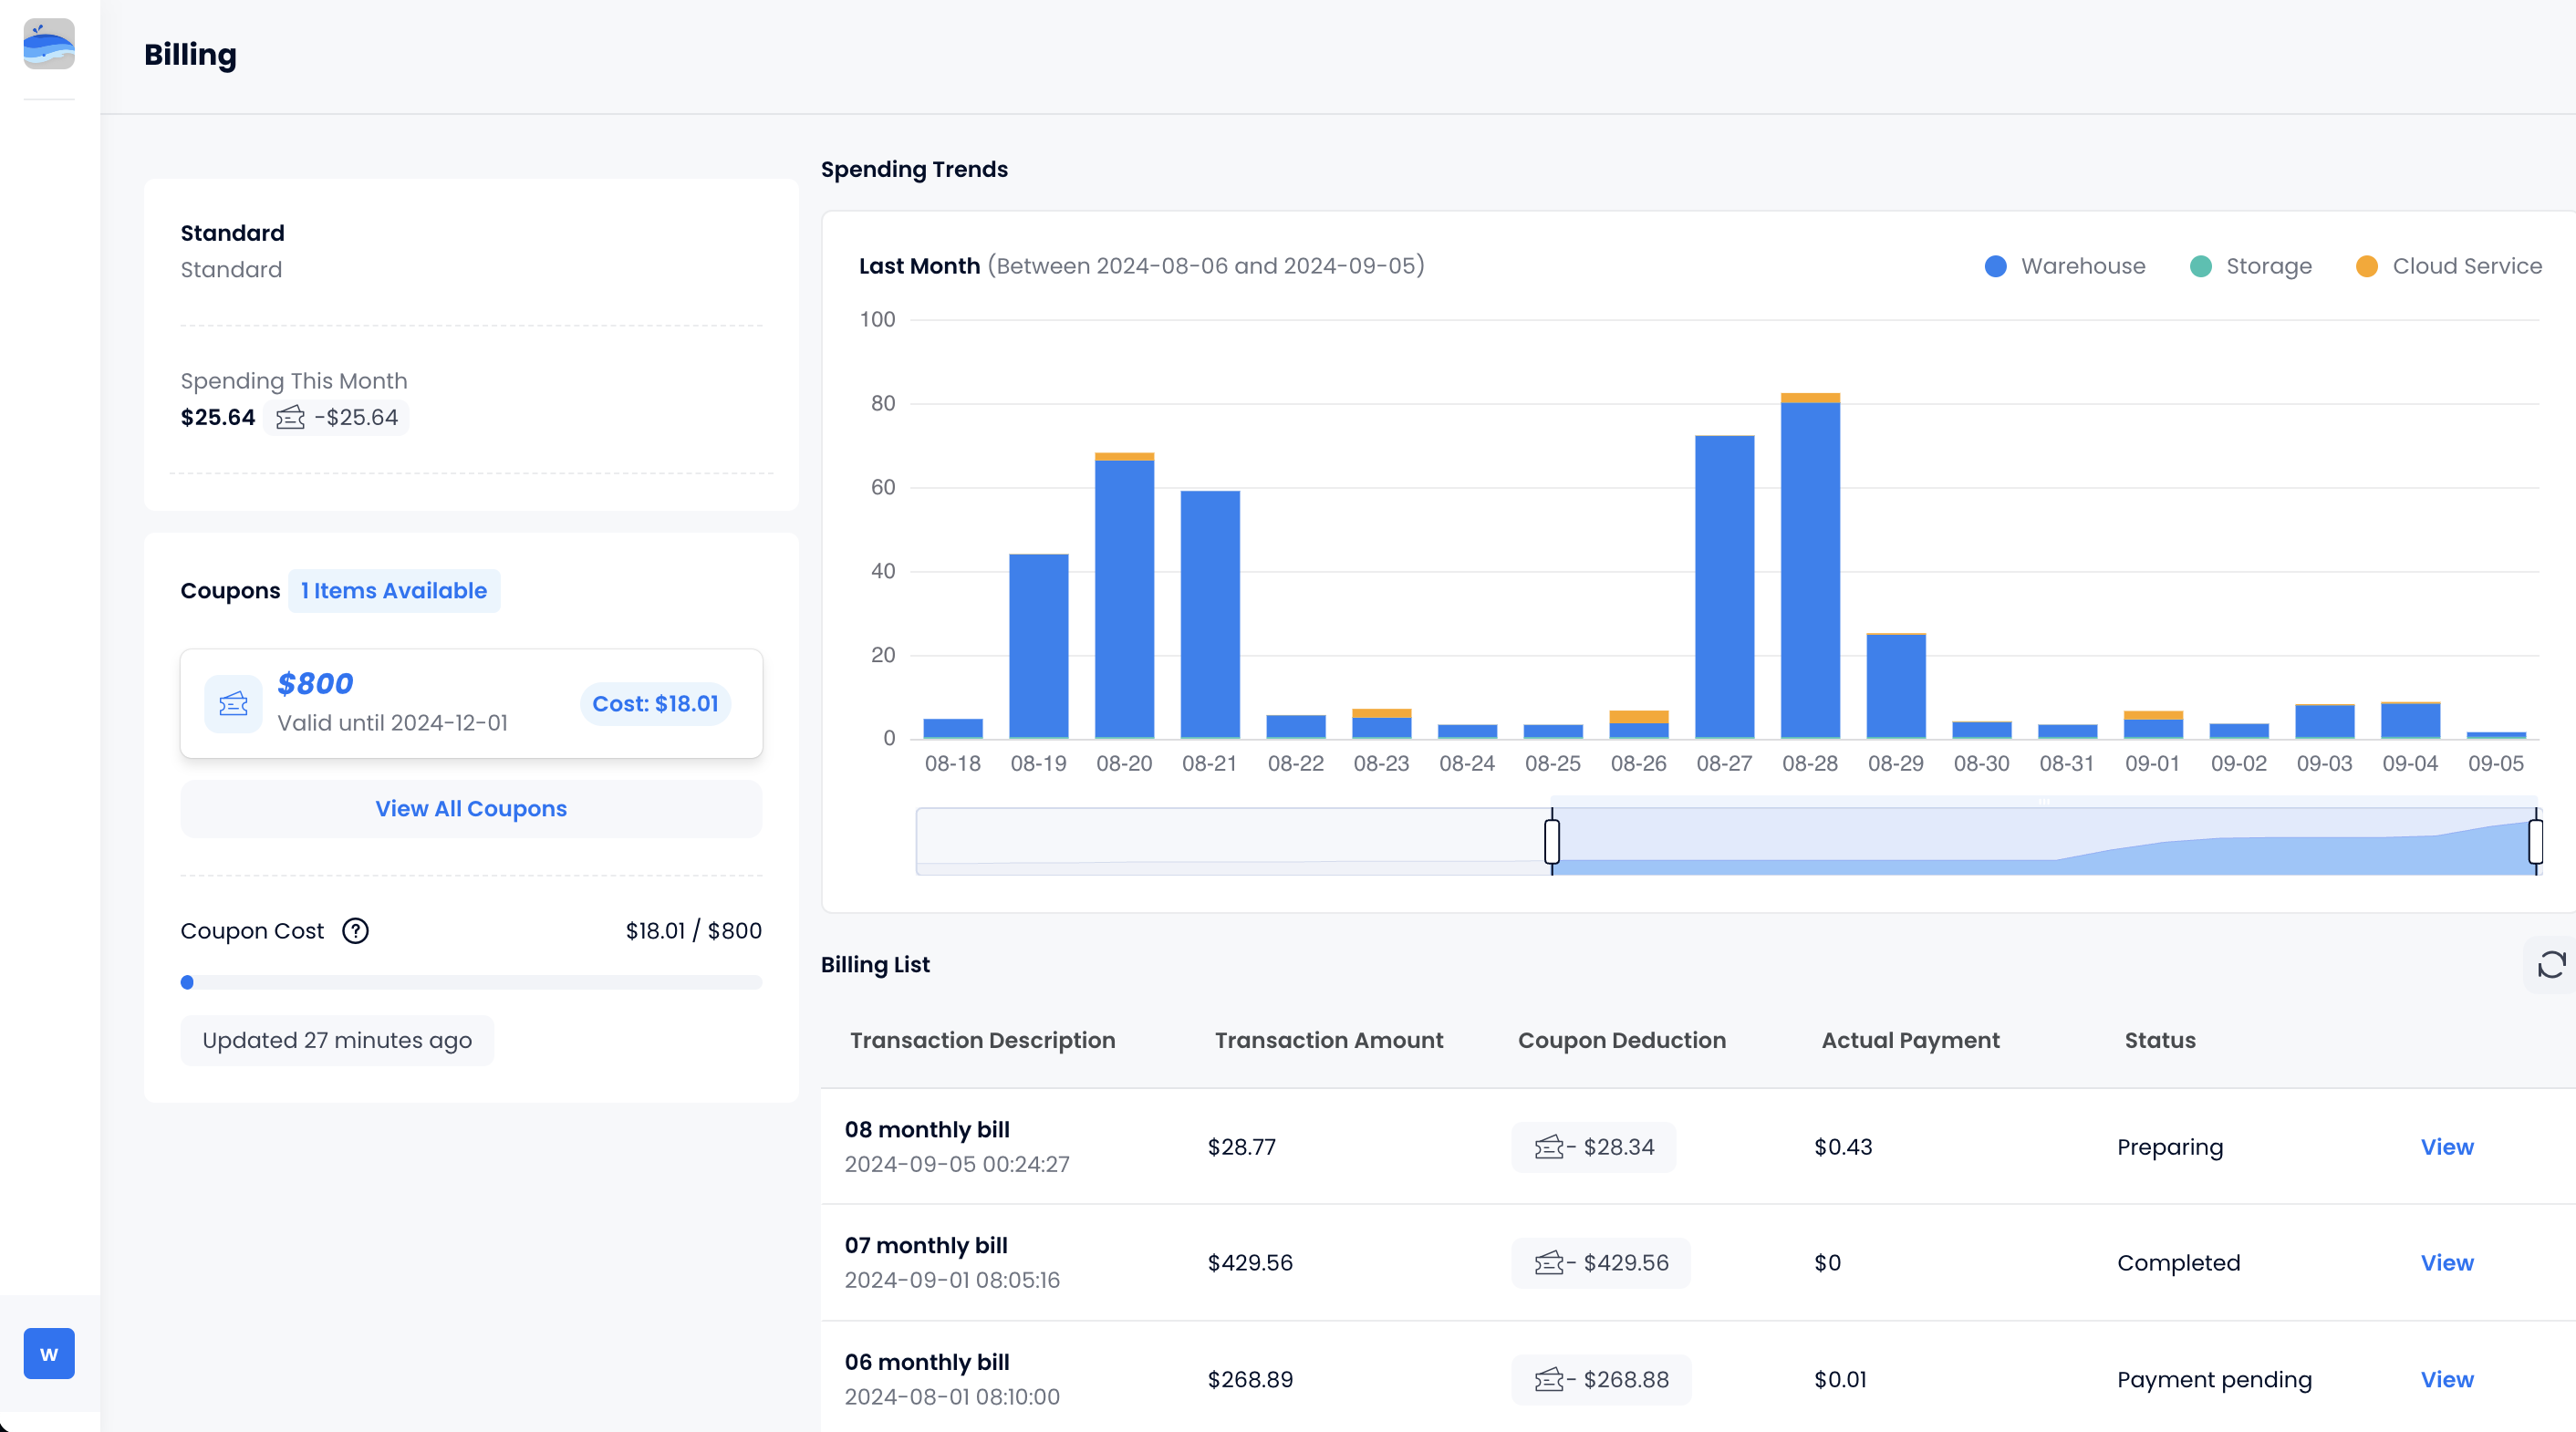Click the Payment pending status
The image size is (2576, 1432).
pyautogui.click(x=2214, y=1380)
